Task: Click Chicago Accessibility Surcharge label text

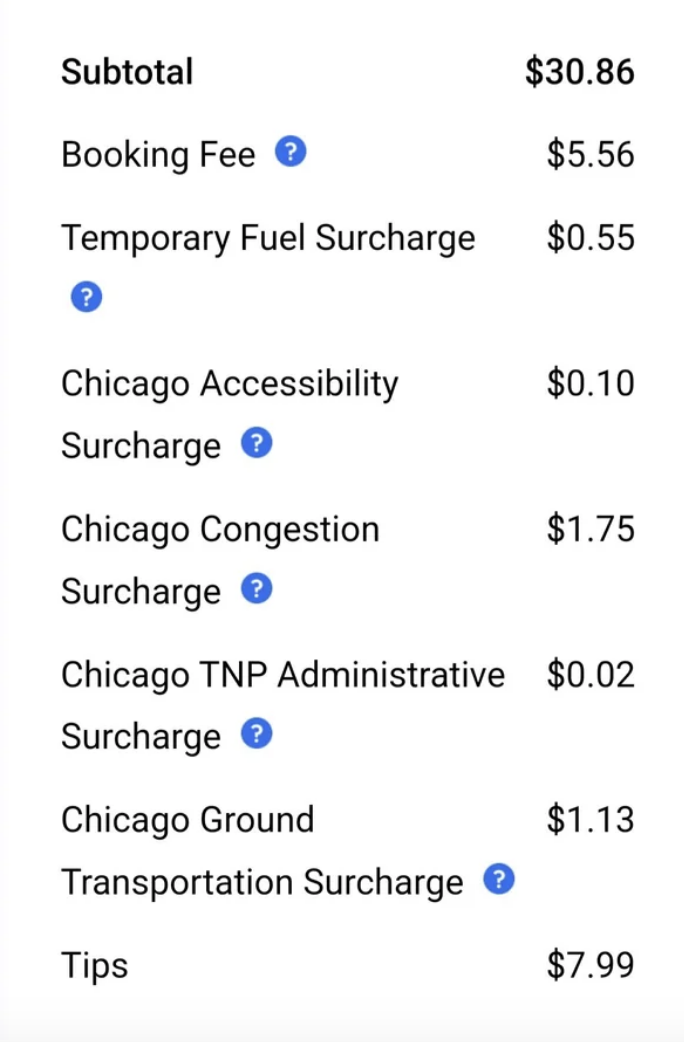Action: [x=229, y=384]
